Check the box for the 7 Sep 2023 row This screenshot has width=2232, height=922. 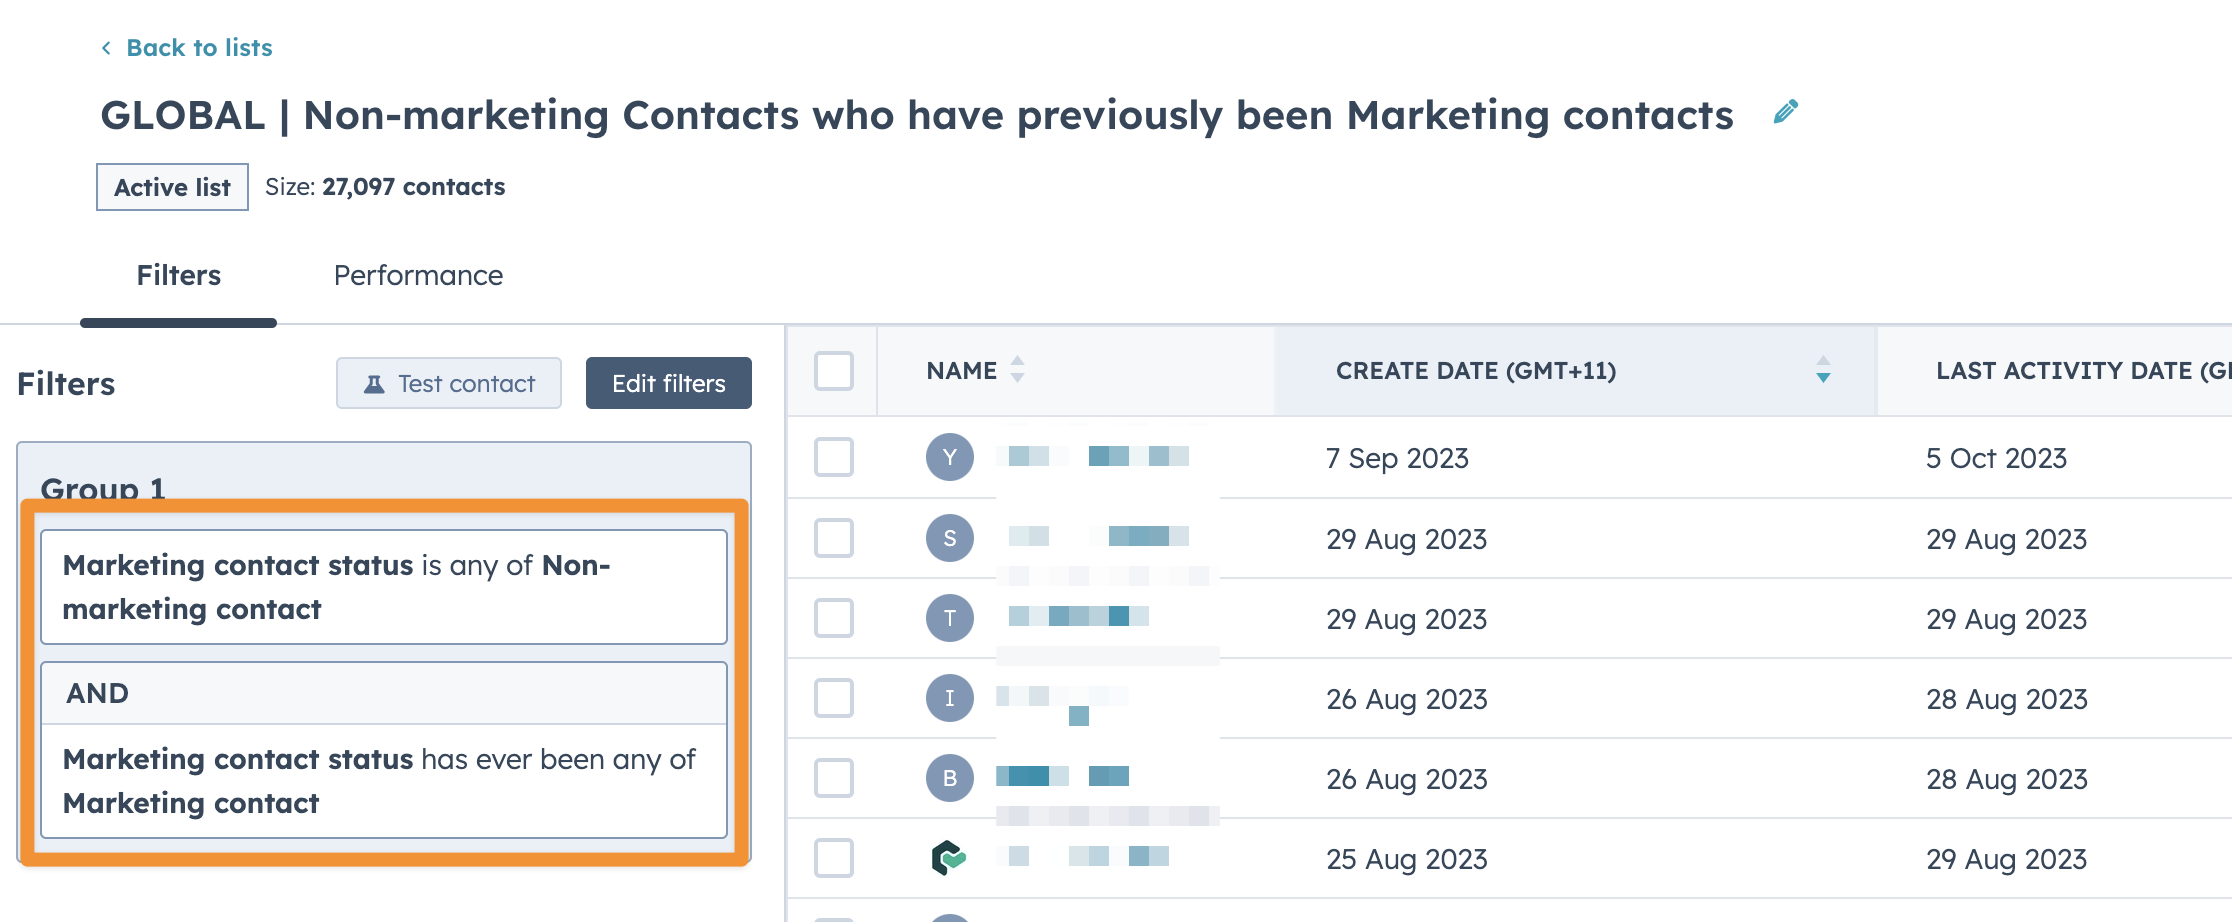click(833, 457)
